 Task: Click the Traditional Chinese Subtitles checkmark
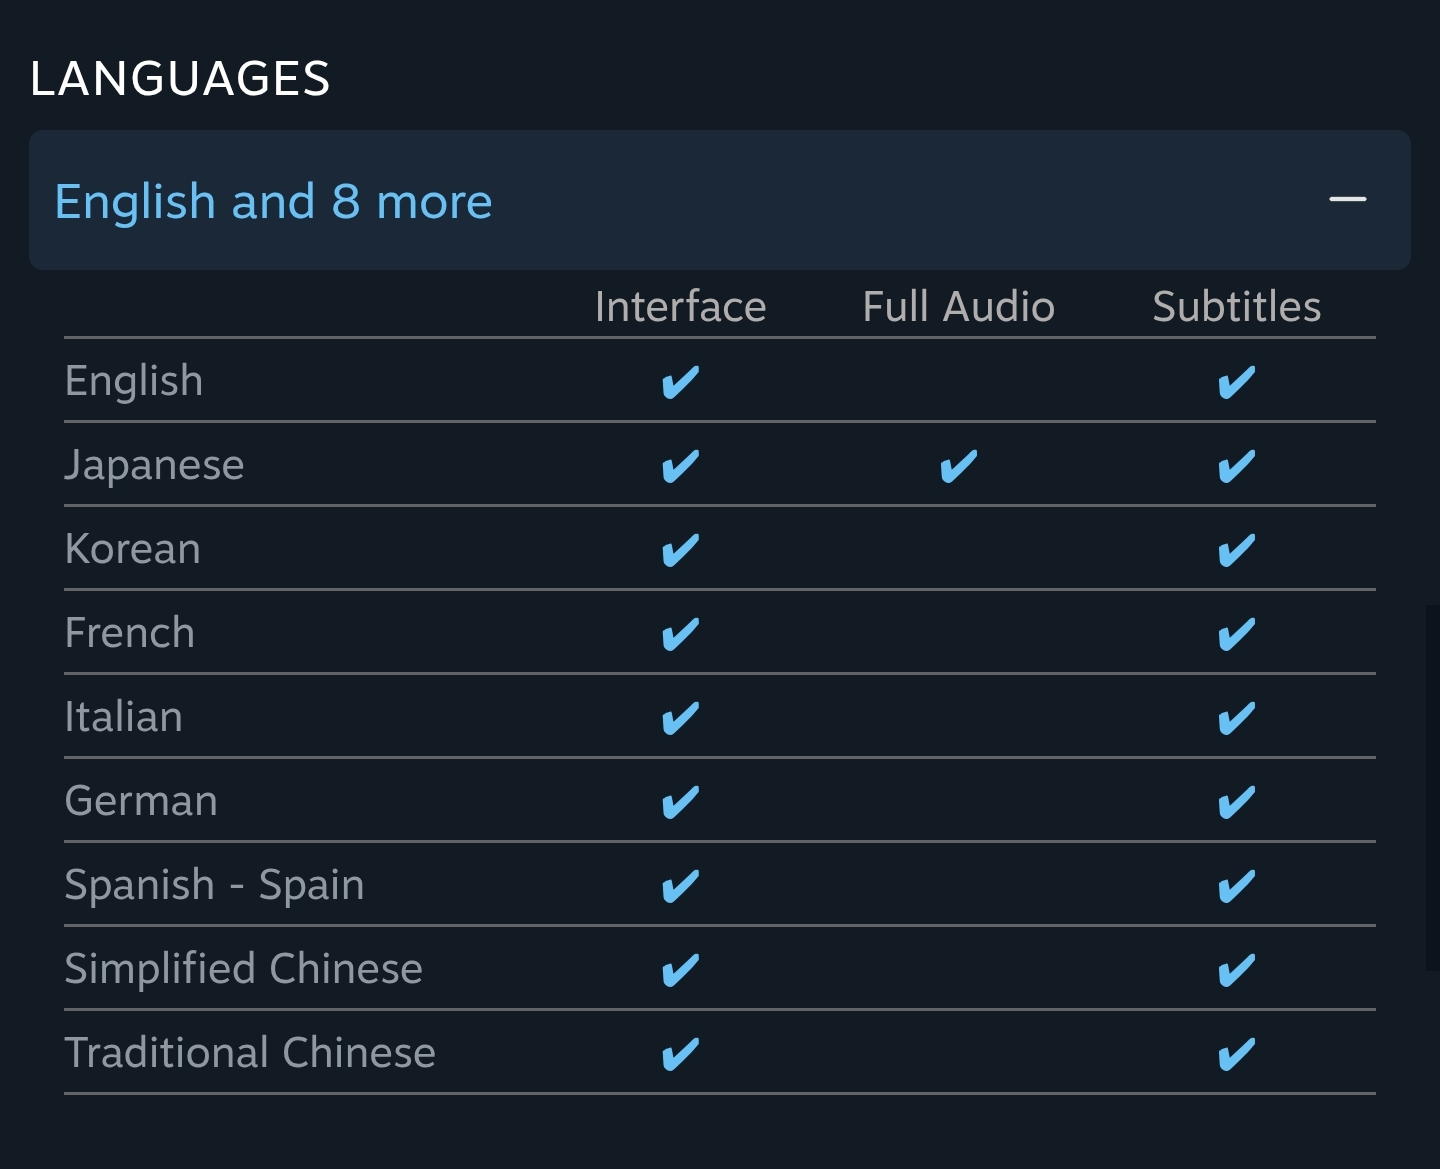pos(1236,1054)
